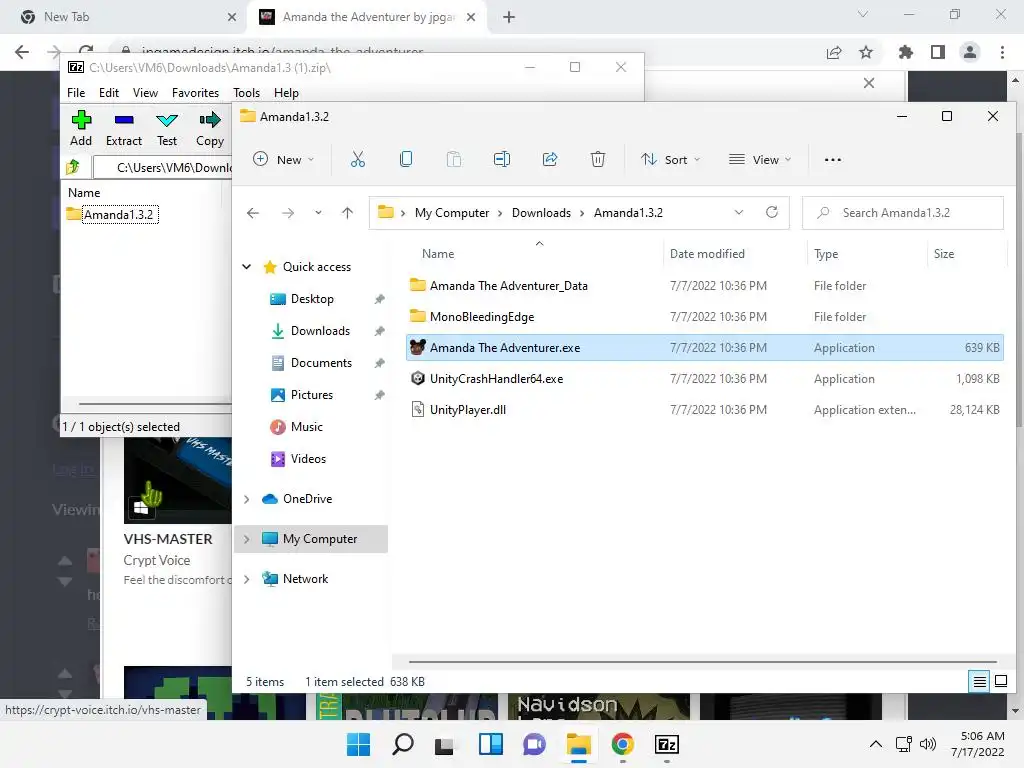Sort files by Type column header

click(826, 253)
